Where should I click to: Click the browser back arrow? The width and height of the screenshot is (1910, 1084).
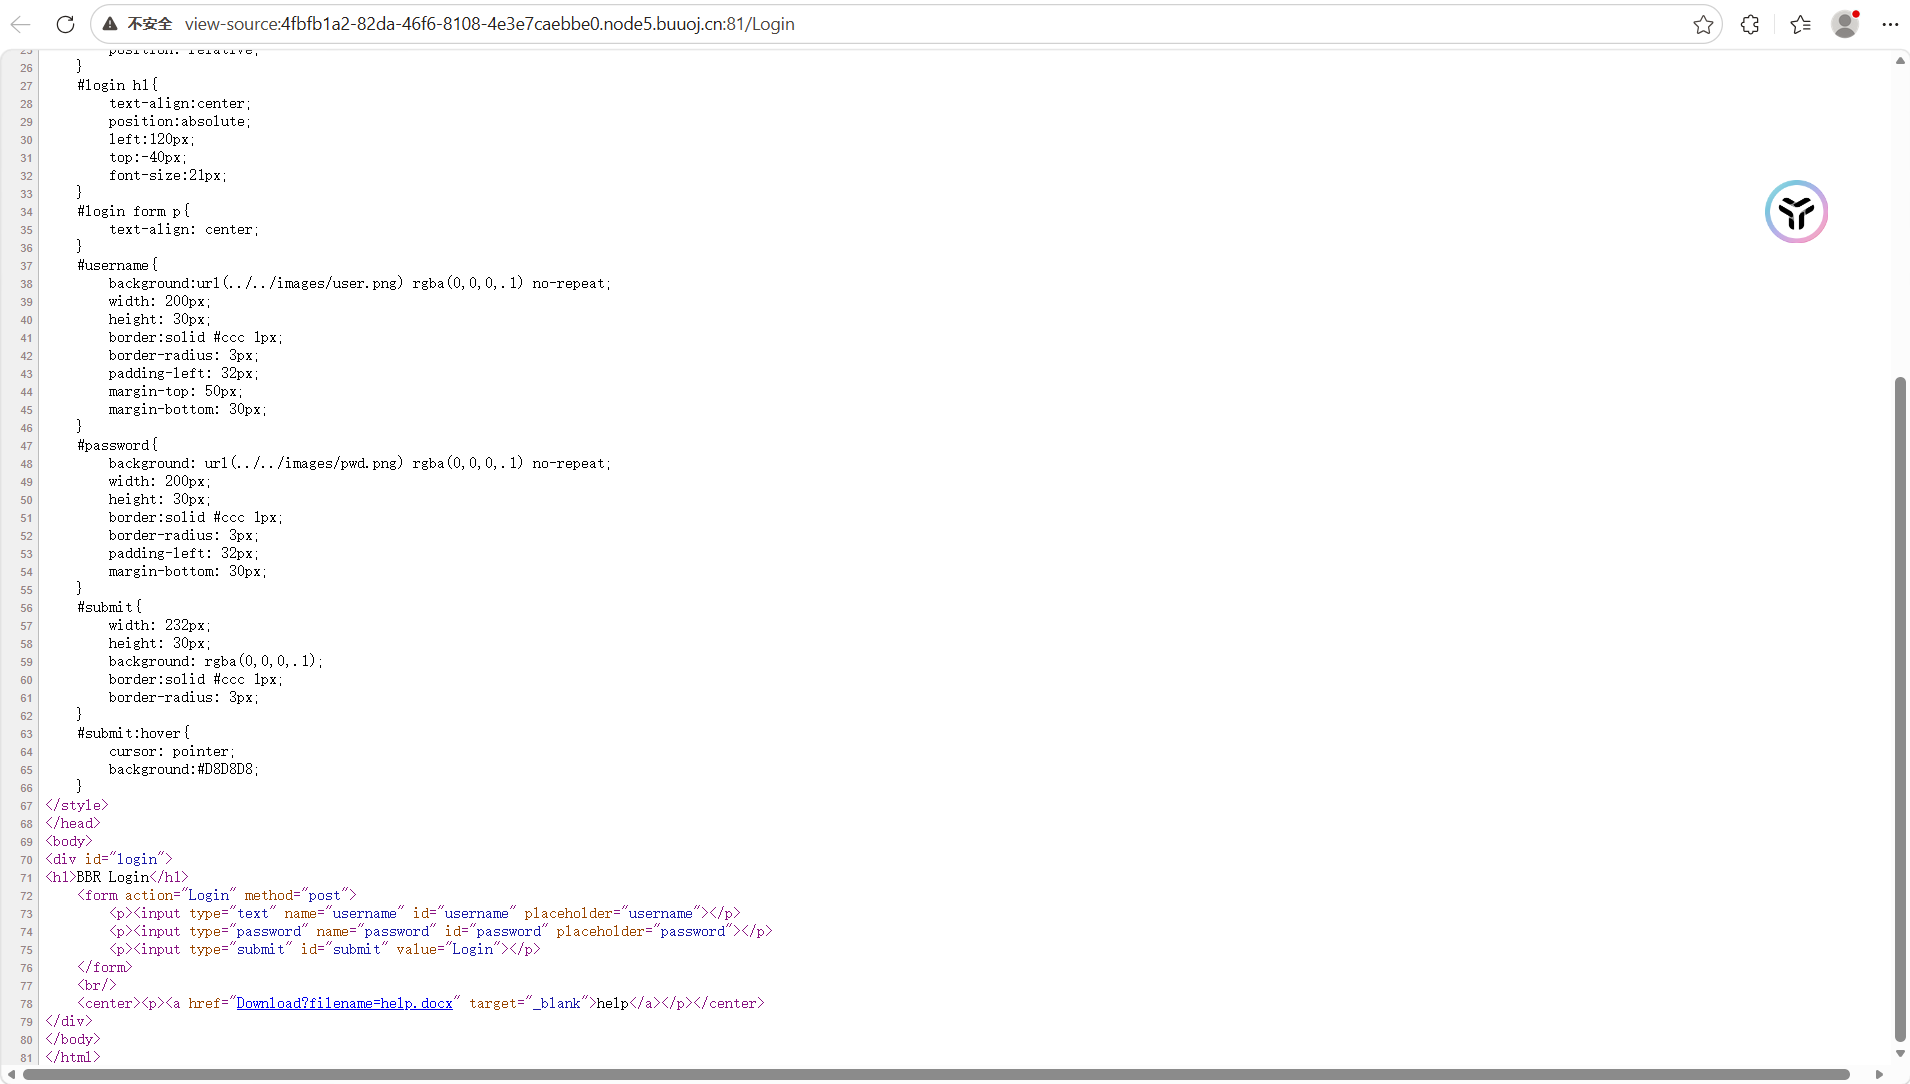(x=21, y=24)
